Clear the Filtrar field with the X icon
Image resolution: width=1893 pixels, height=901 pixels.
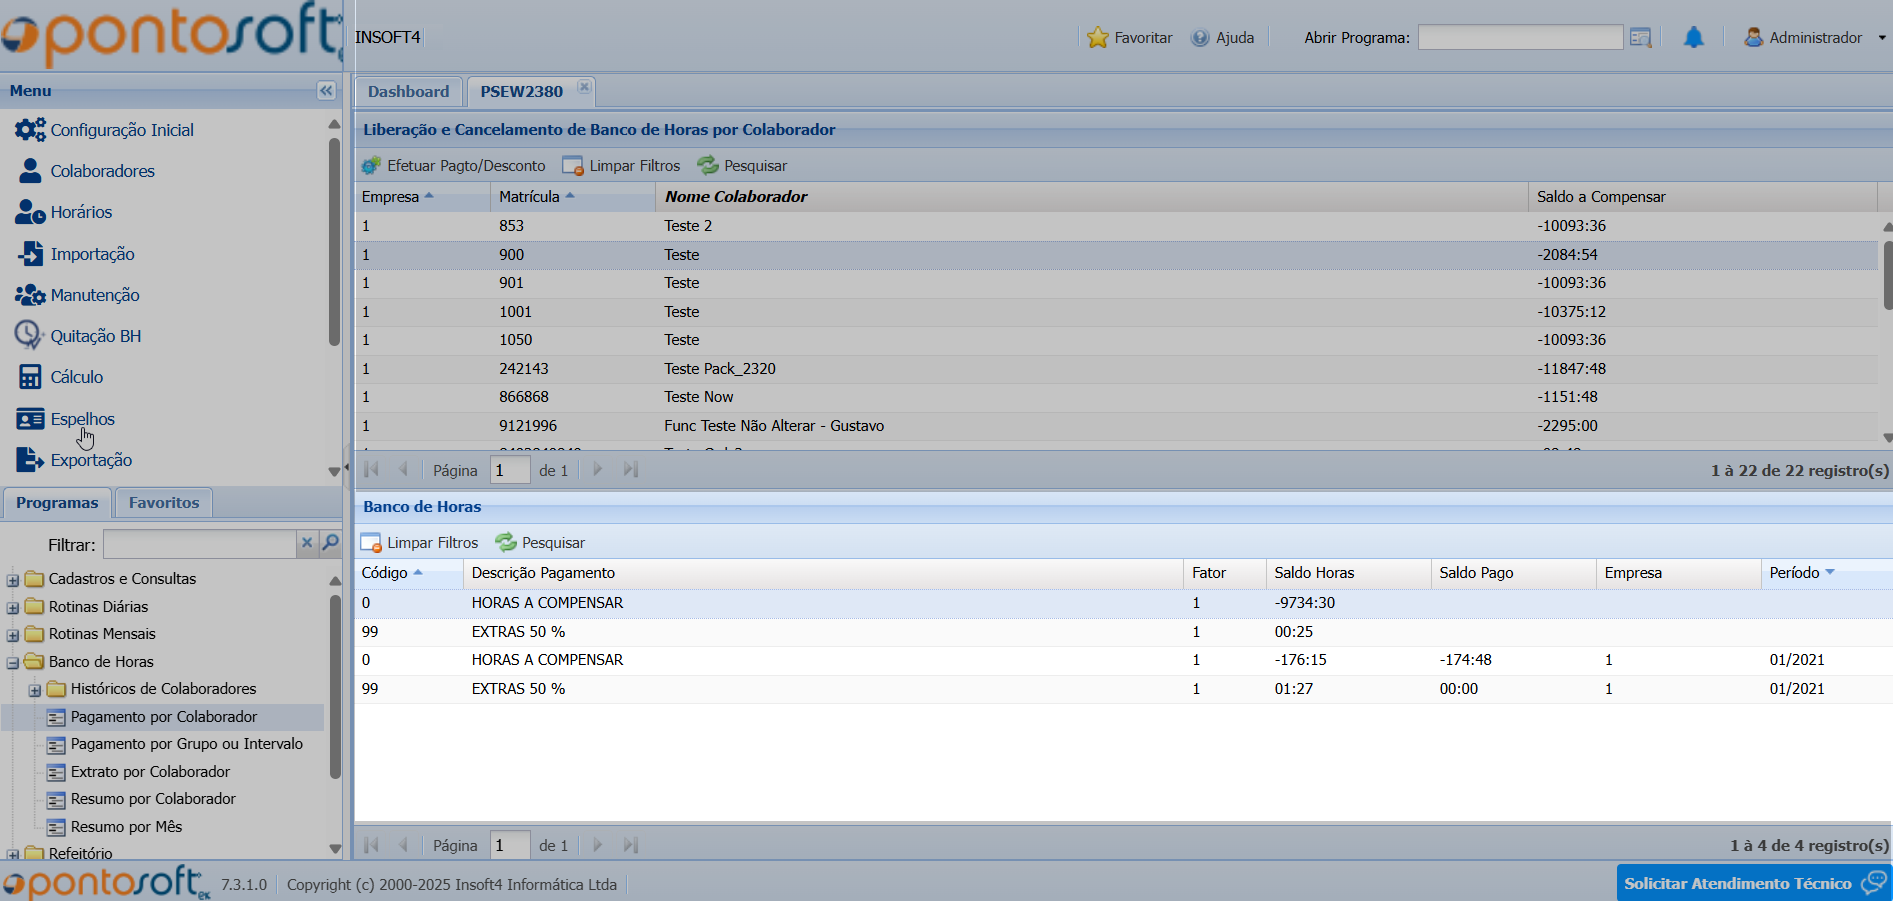click(x=307, y=543)
